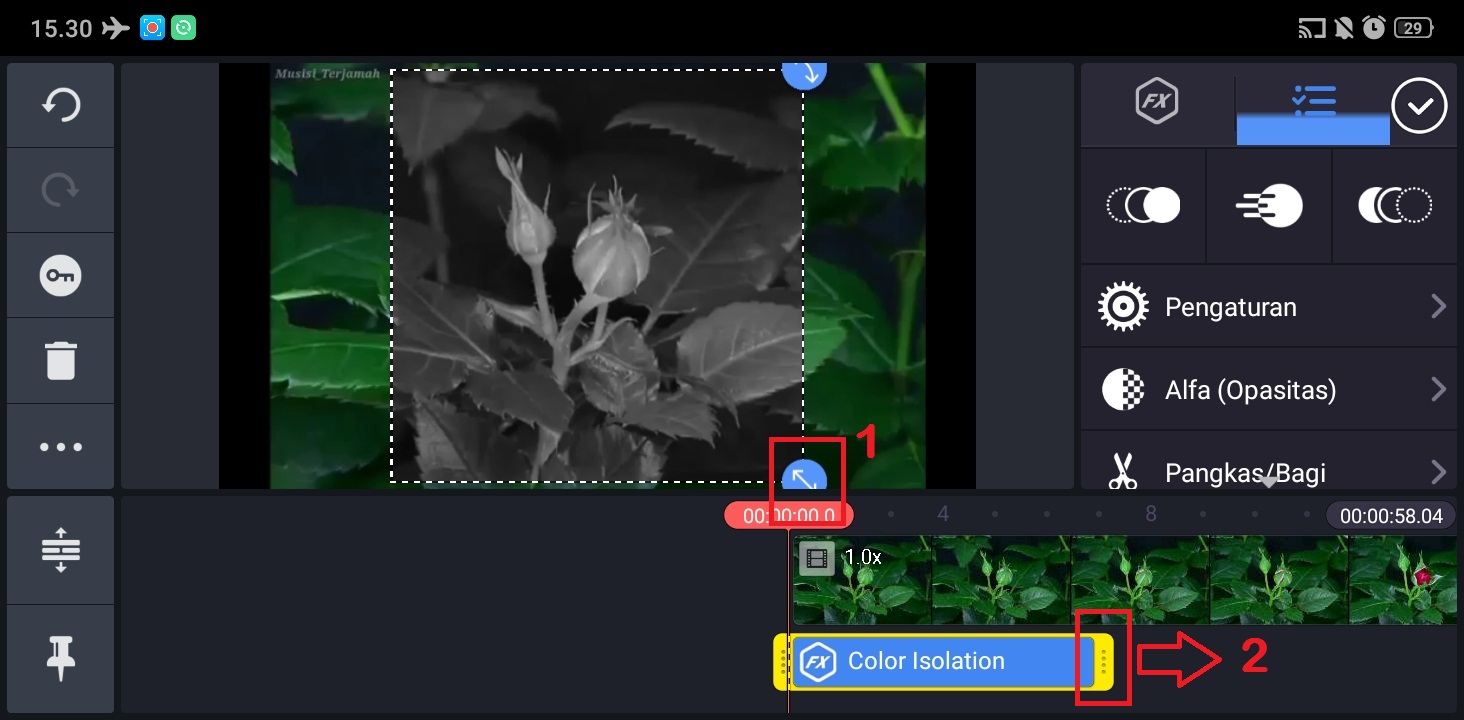
Task: Click the 15.30 clock in status bar
Action: coord(61,28)
